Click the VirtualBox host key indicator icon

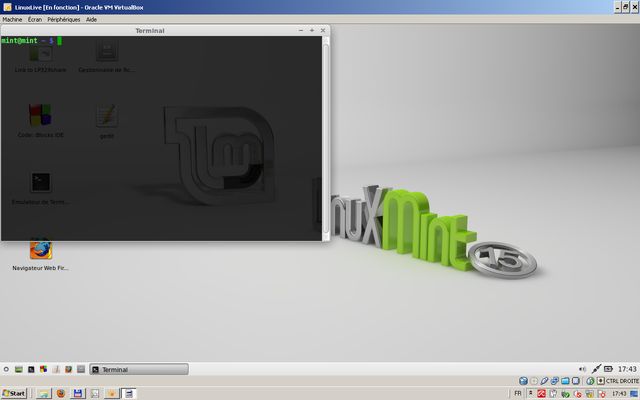[x=600, y=381]
